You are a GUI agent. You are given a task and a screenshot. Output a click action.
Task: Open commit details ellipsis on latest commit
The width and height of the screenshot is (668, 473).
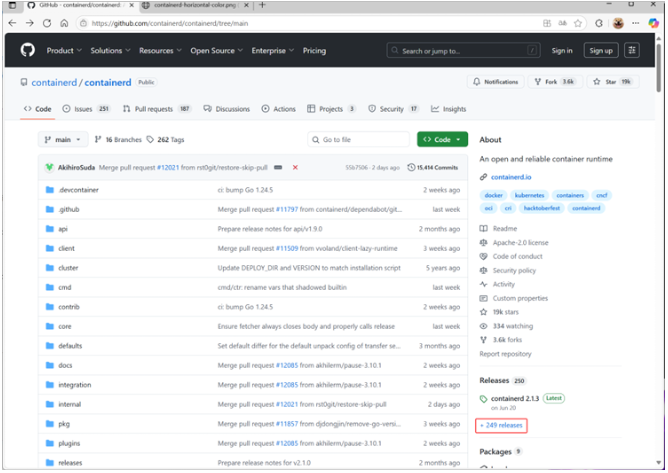coord(278,167)
